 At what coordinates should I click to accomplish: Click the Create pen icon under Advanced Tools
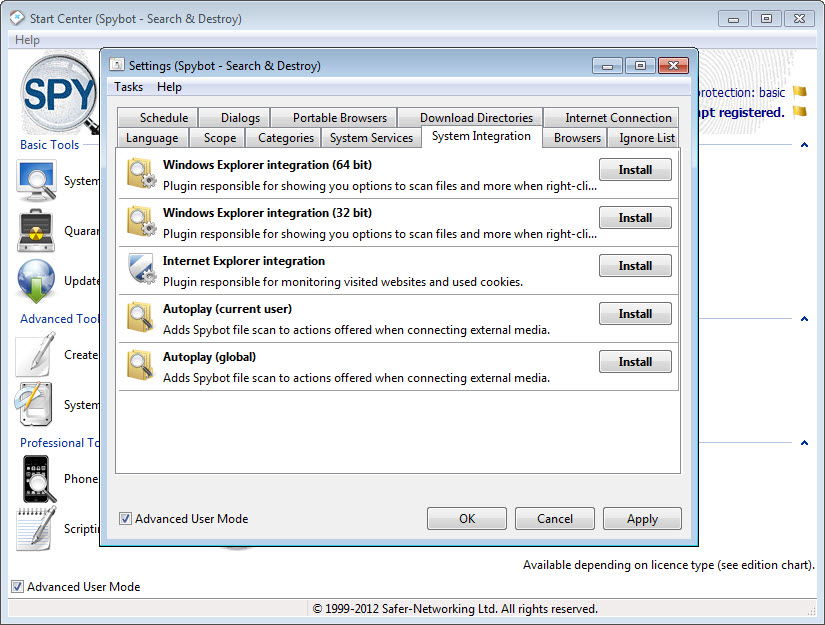(36, 355)
